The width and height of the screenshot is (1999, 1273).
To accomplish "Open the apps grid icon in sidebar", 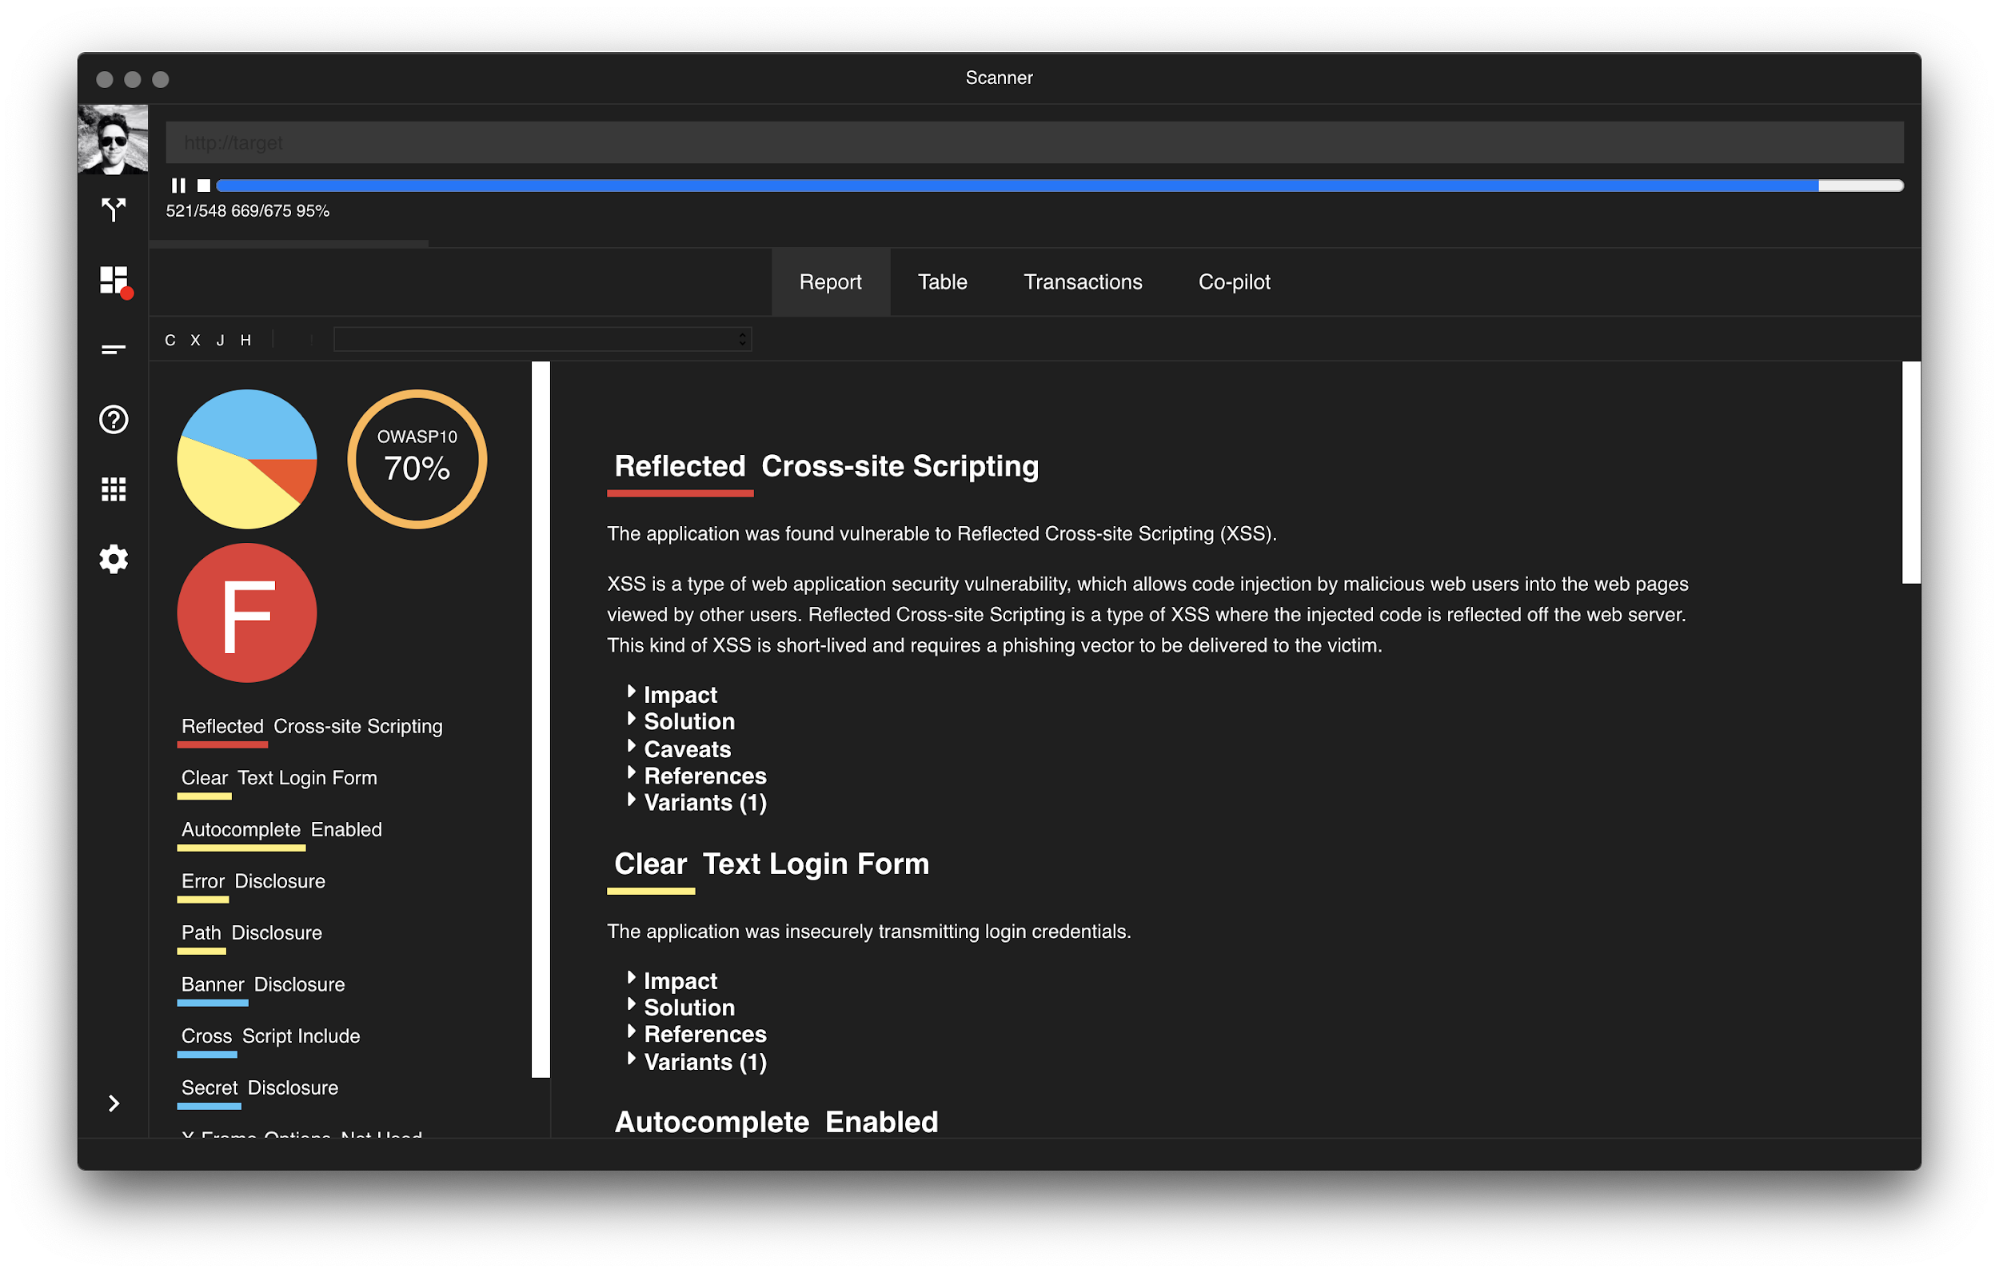I will click(x=114, y=489).
